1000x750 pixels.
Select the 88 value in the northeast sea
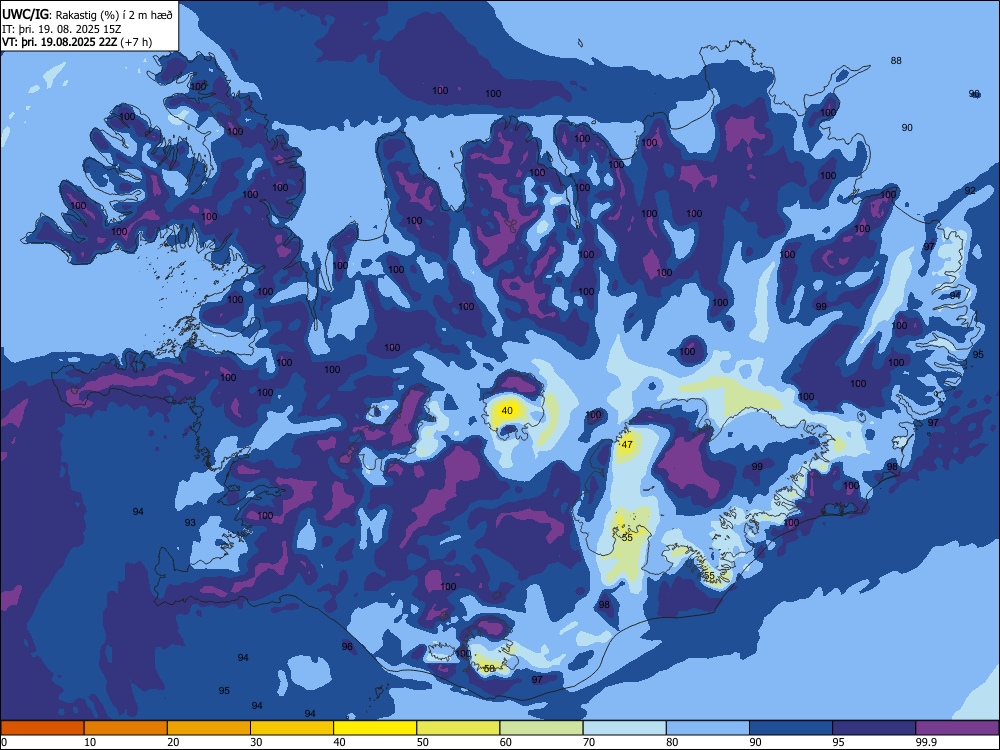point(896,61)
